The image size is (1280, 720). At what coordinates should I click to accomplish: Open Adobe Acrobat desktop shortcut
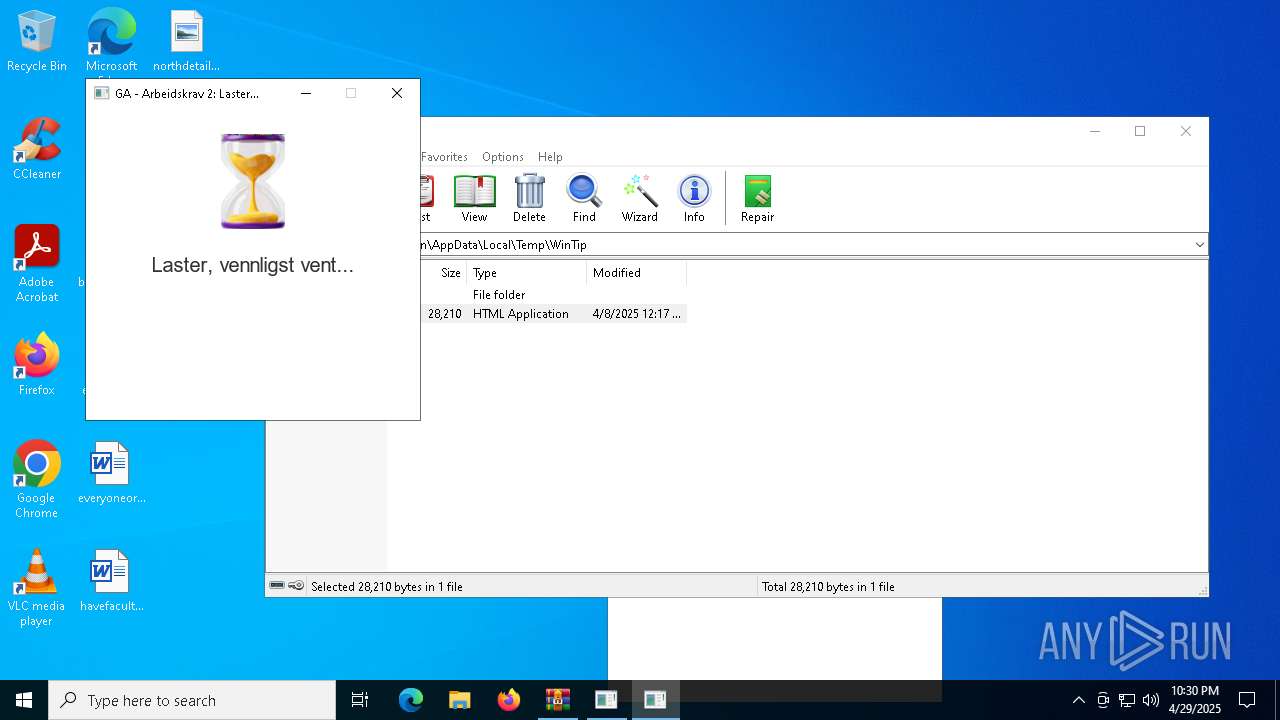[37, 264]
